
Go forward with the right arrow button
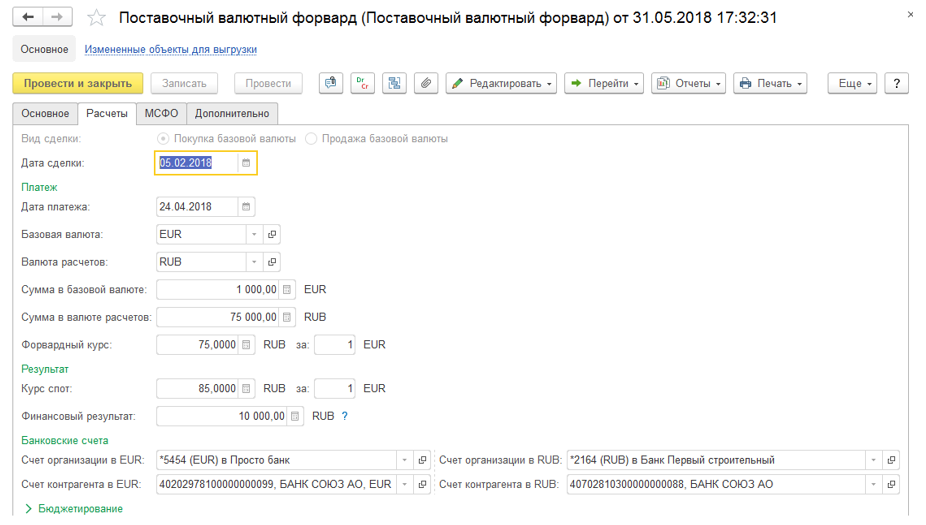pos(57,17)
